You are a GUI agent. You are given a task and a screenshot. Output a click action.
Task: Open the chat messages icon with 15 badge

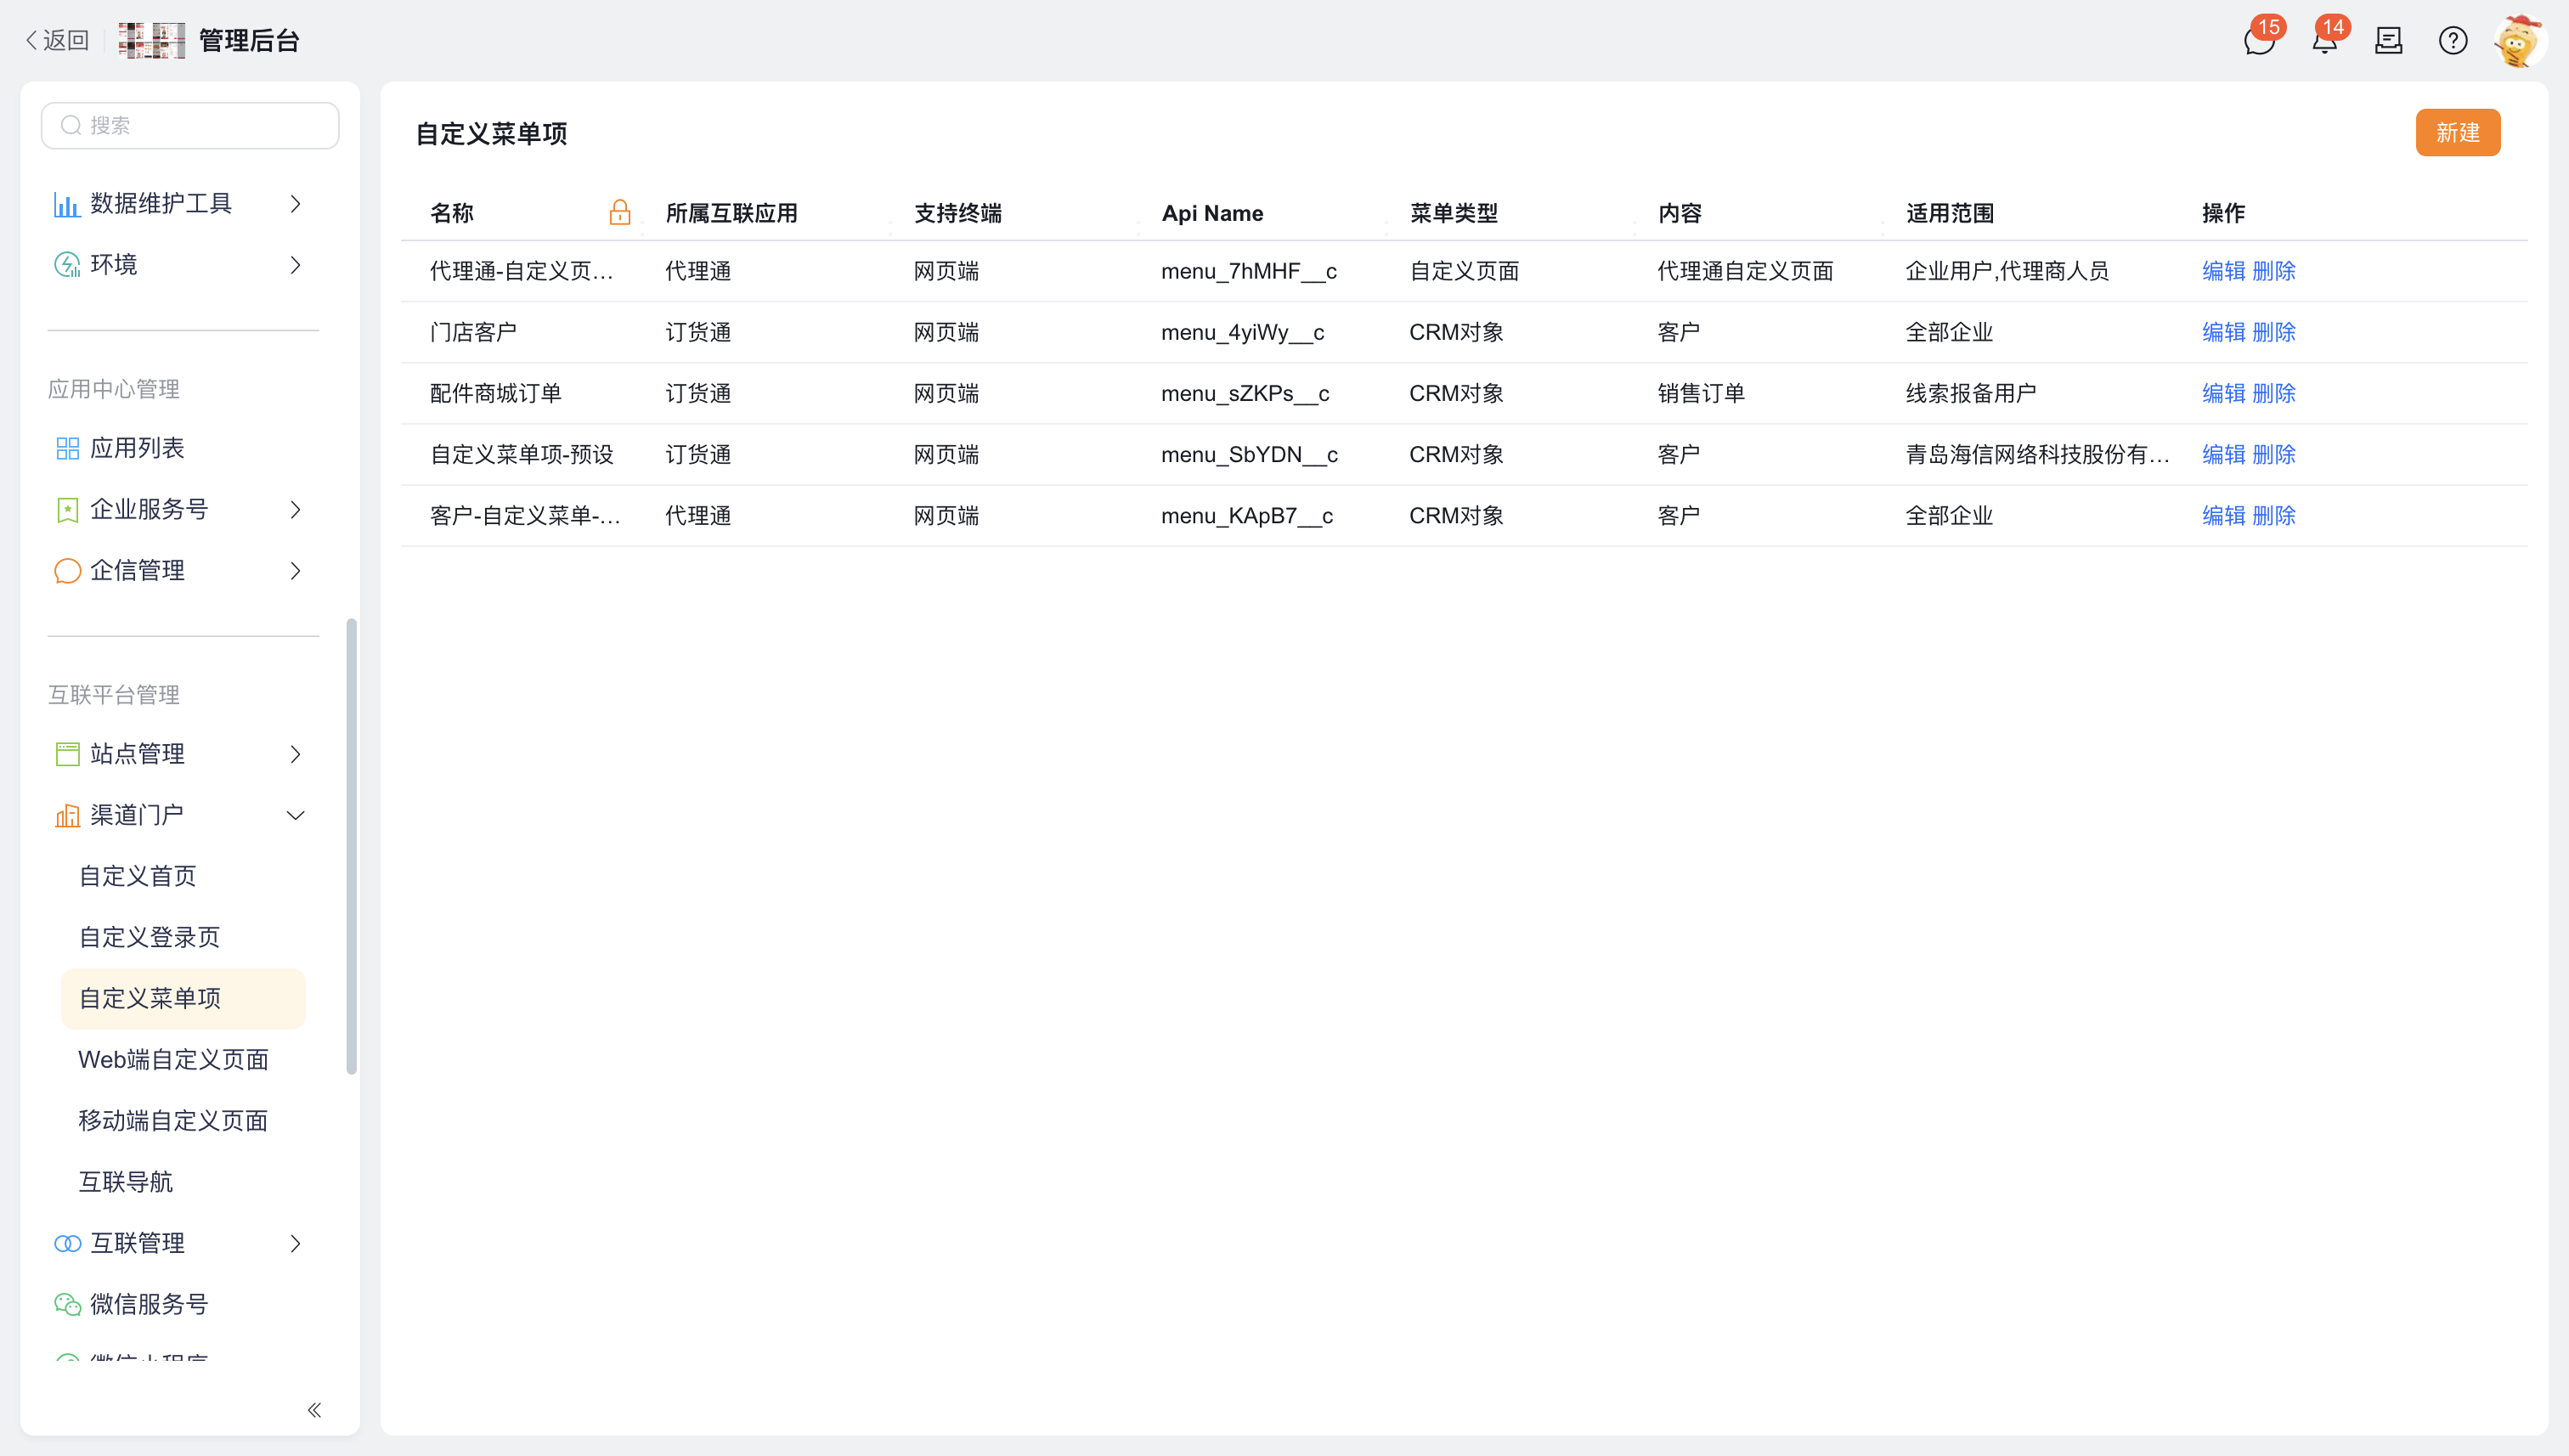click(2259, 41)
